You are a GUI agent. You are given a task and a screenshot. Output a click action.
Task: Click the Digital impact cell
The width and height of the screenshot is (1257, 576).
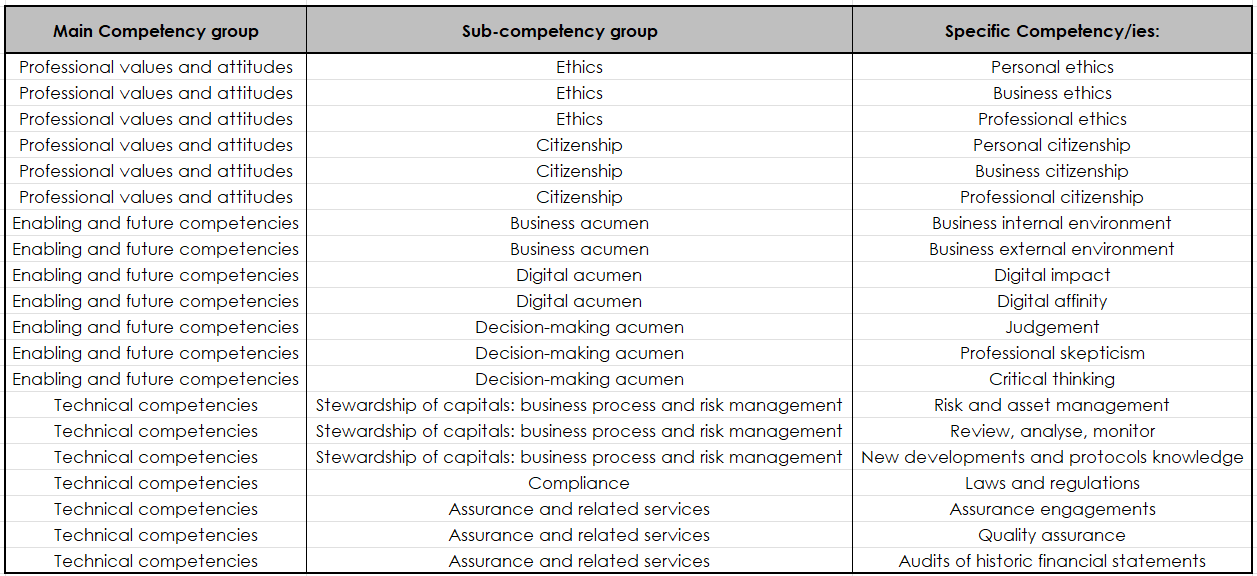click(1052, 275)
